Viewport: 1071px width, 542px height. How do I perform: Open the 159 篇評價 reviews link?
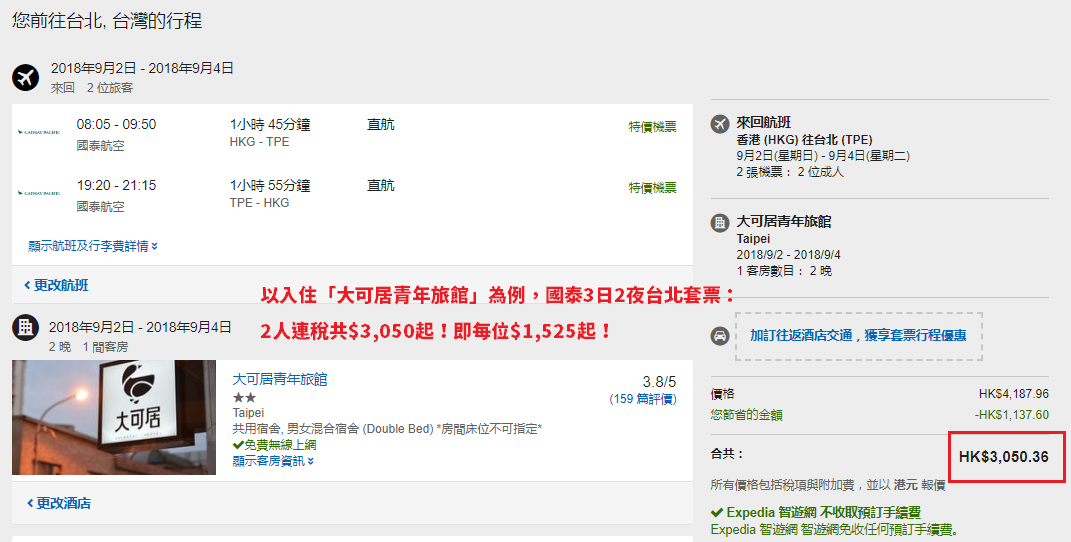[x=643, y=399]
